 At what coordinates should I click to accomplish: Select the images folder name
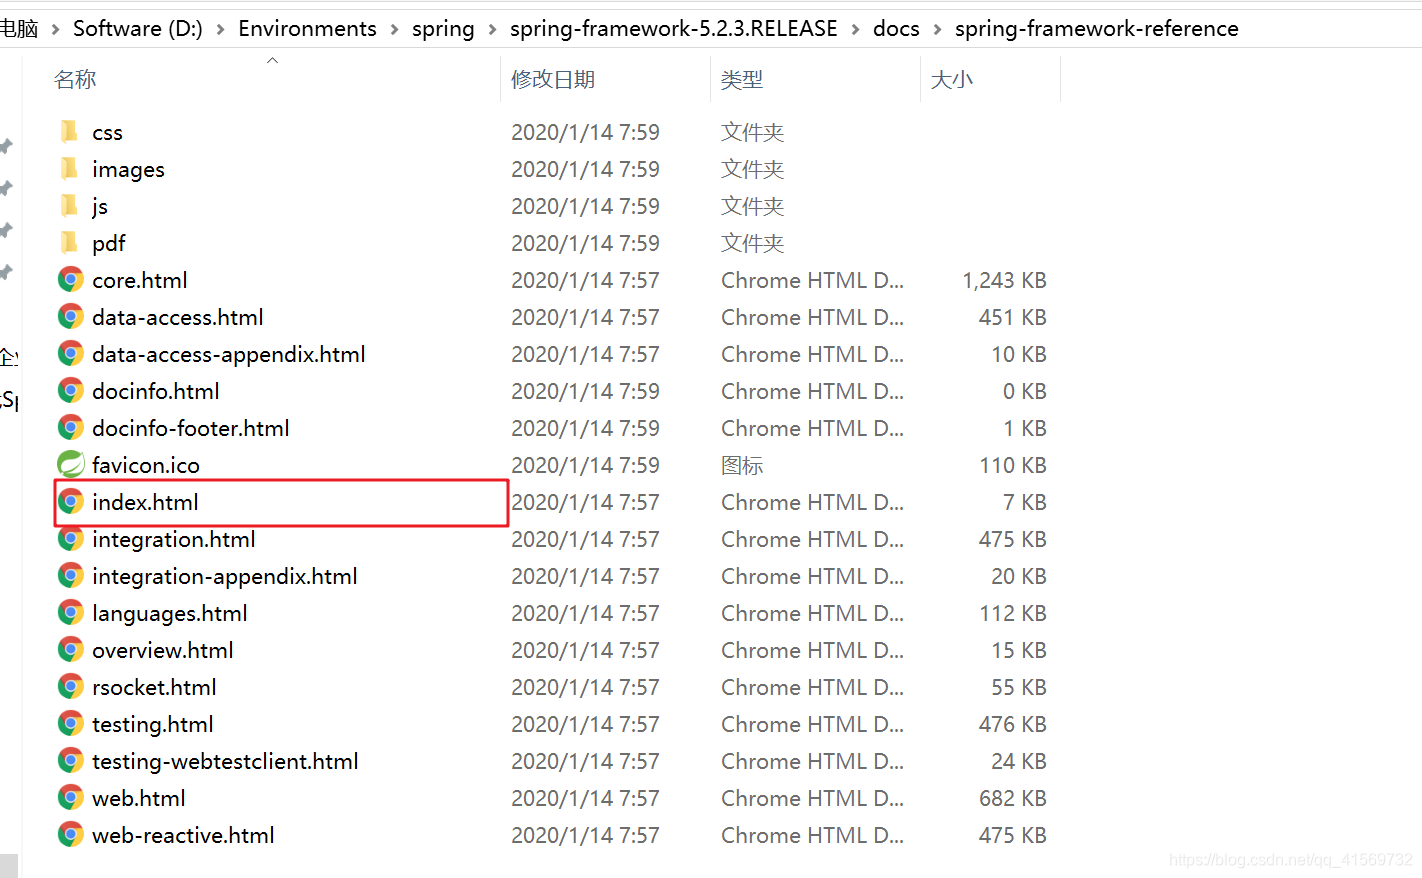pyautogui.click(x=128, y=169)
